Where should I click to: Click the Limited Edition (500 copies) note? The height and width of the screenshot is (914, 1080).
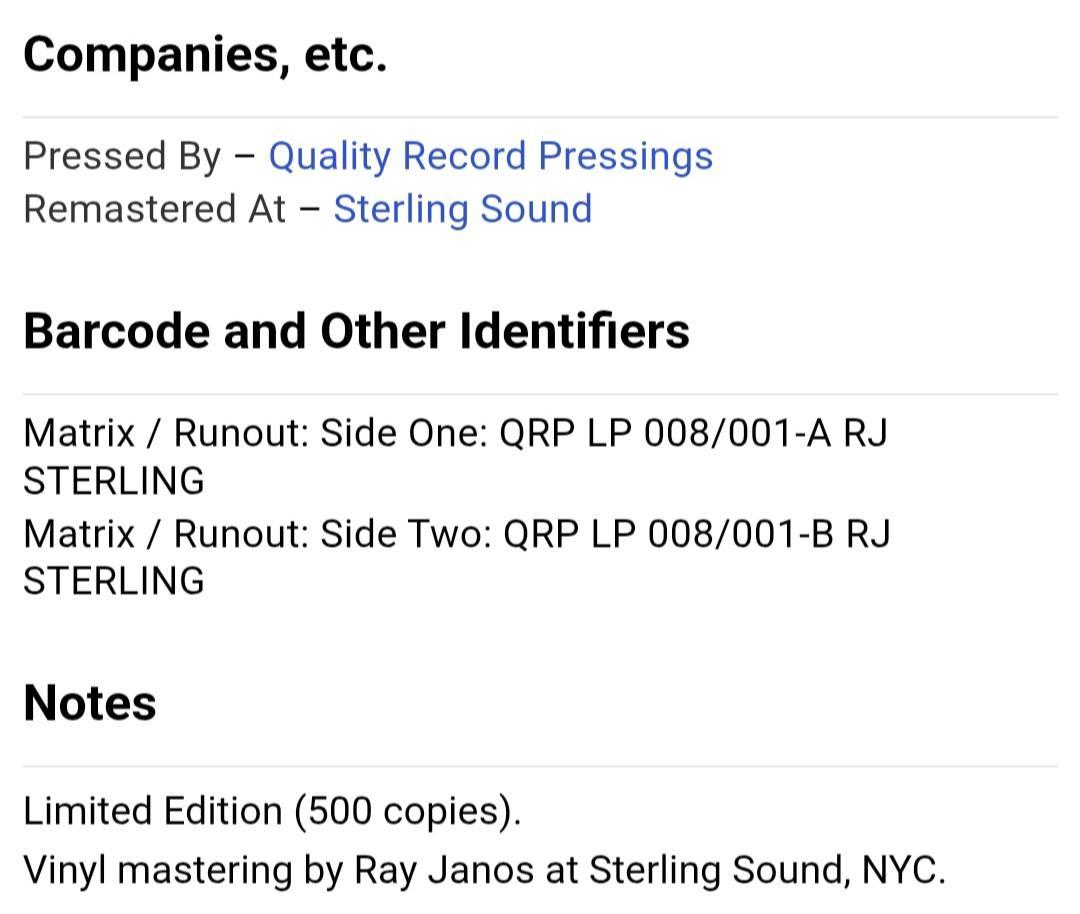tap(272, 811)
